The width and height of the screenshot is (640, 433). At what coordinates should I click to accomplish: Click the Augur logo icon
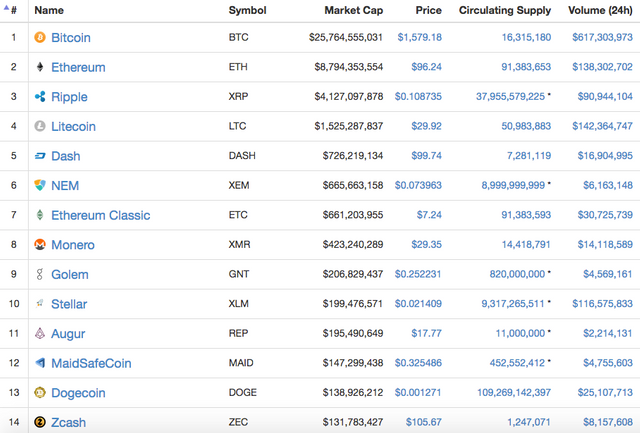point(40,333)
